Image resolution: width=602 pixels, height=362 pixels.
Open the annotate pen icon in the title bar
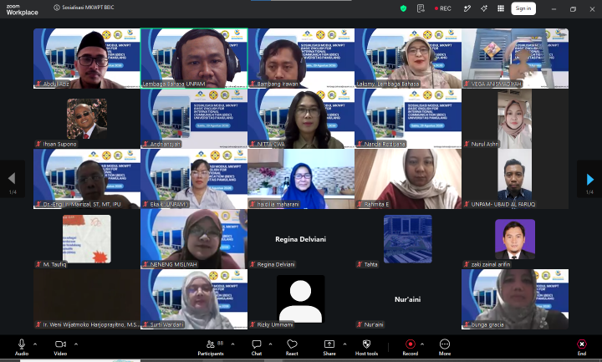point(467,8)
